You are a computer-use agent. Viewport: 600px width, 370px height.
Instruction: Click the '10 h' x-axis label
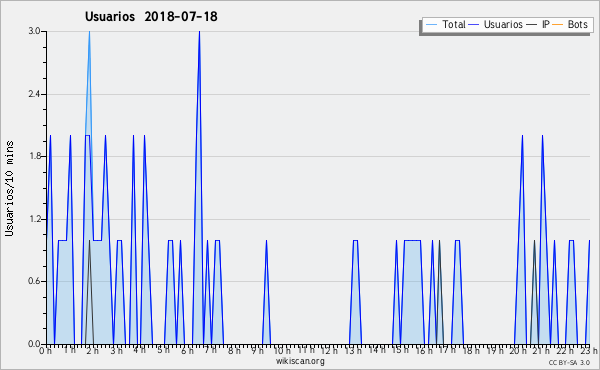pyautogui.click(x=282, y=350)
